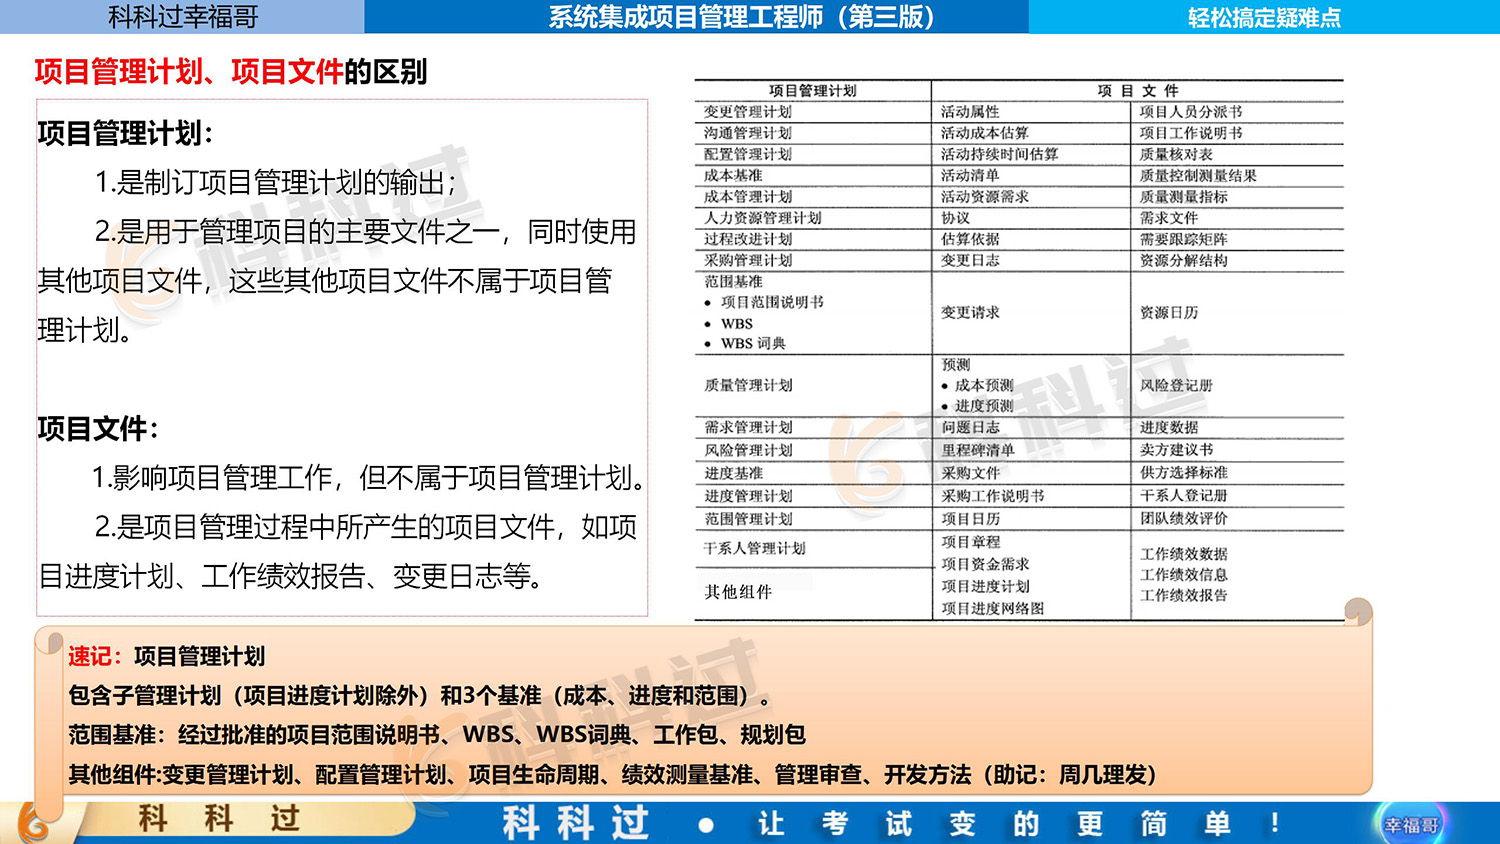Click the 采购工作说明书 table cell
1500x844 pixels.
click(992, 496)
